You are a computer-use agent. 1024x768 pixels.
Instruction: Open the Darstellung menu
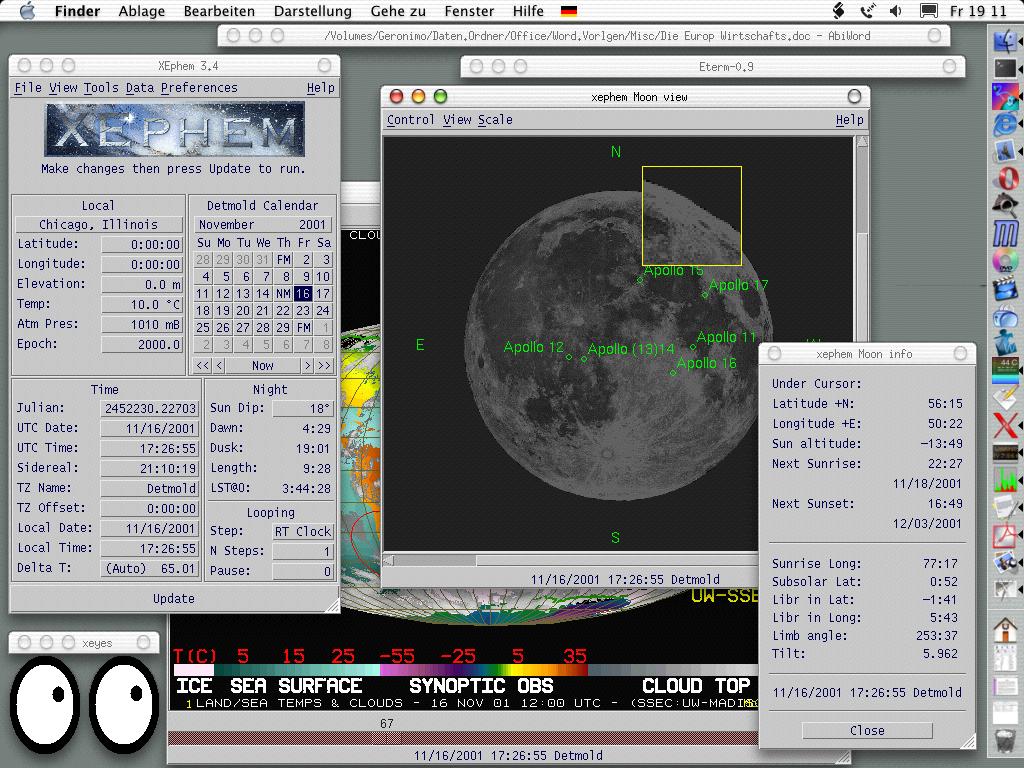click(313, 11)
